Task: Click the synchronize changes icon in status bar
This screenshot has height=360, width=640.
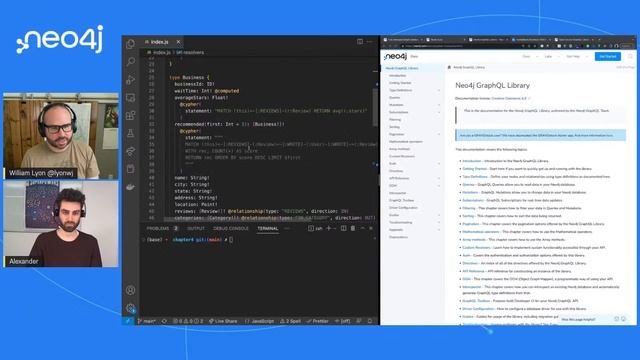Action: click(x=164, y=321)
